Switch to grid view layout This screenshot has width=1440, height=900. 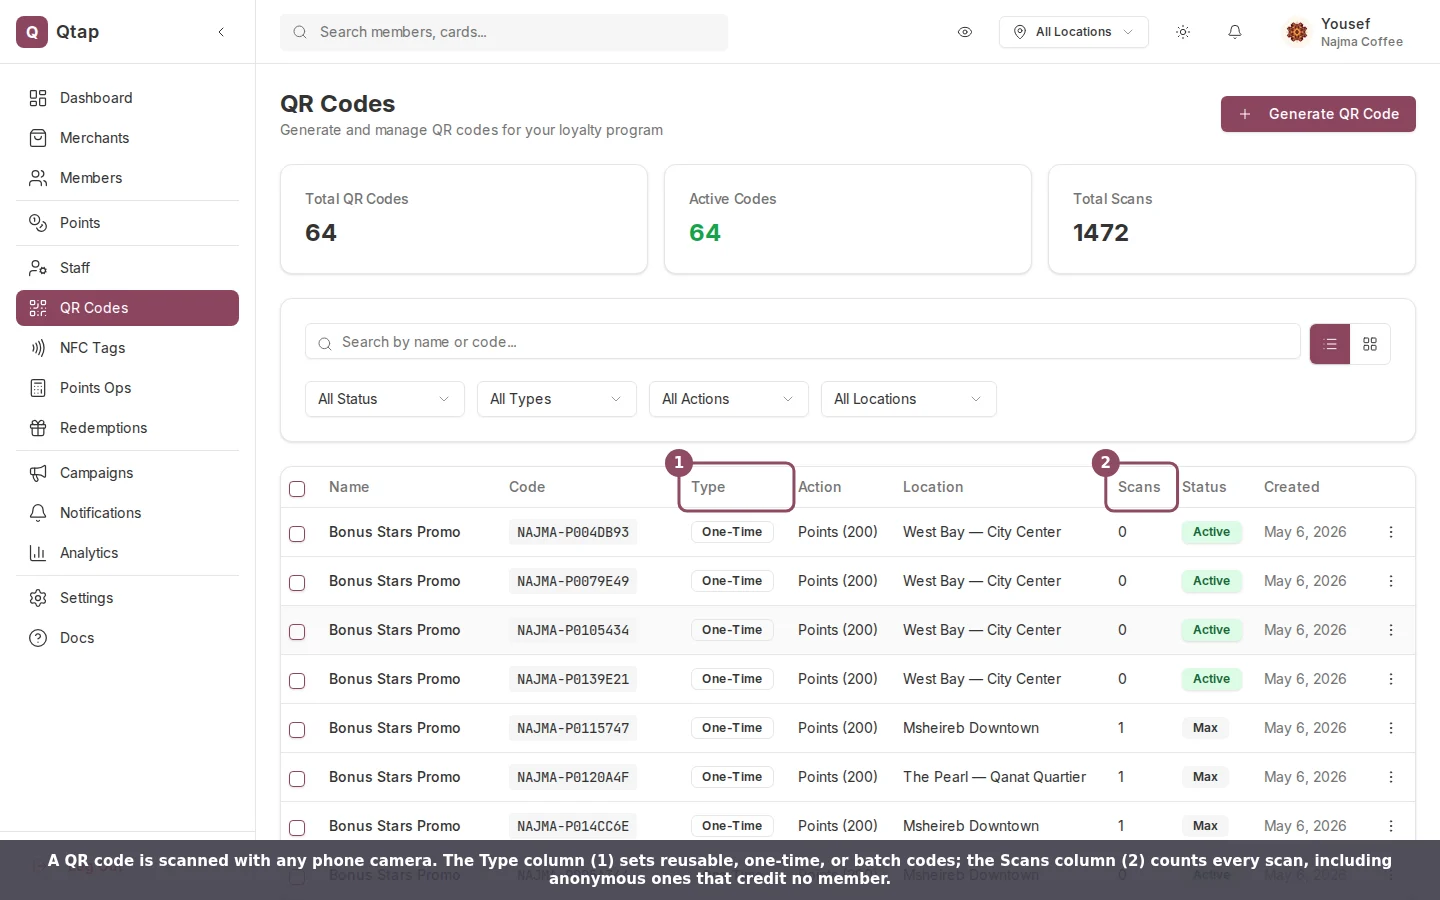click(1370, 344)
